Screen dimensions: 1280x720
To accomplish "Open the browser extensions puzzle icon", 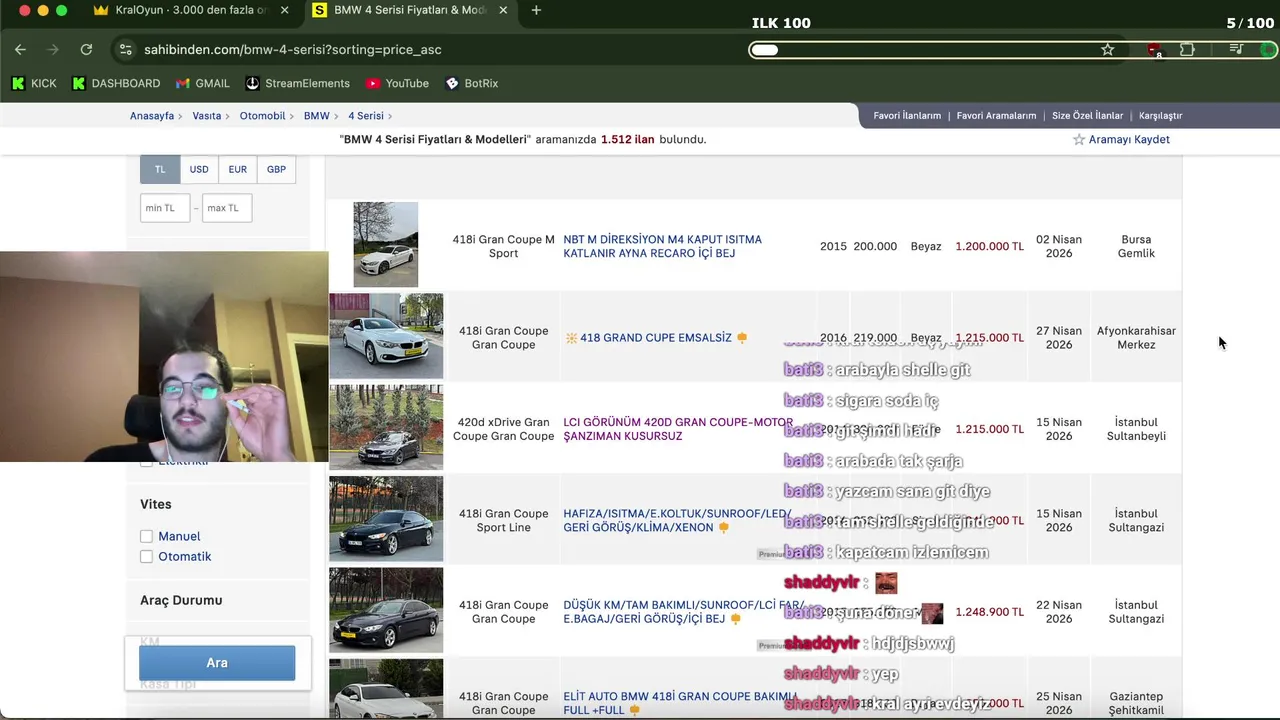I will [1187, 49].
